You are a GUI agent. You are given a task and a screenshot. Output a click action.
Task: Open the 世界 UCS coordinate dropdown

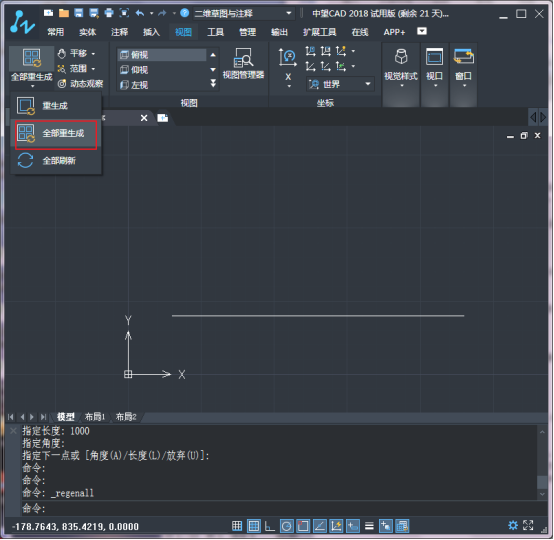coord(340,84)
